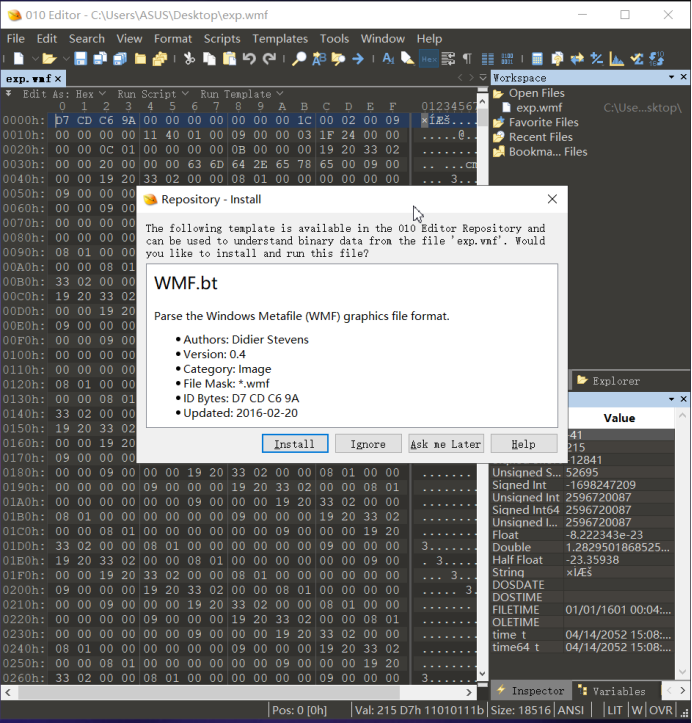Switch to the Explorer tab
The height and width of the screenshot is (723, 692).
609,381
